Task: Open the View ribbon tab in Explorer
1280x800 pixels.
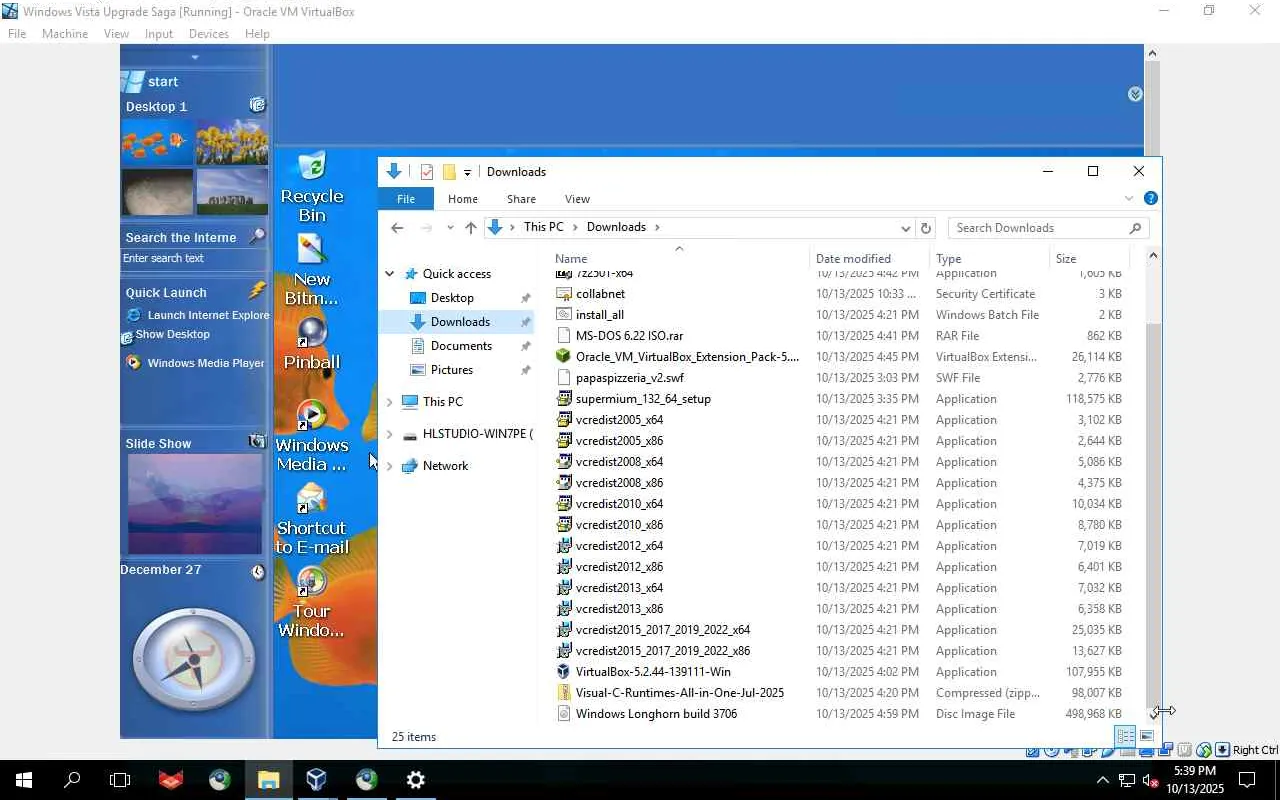Action: click(x=577, y=199)
